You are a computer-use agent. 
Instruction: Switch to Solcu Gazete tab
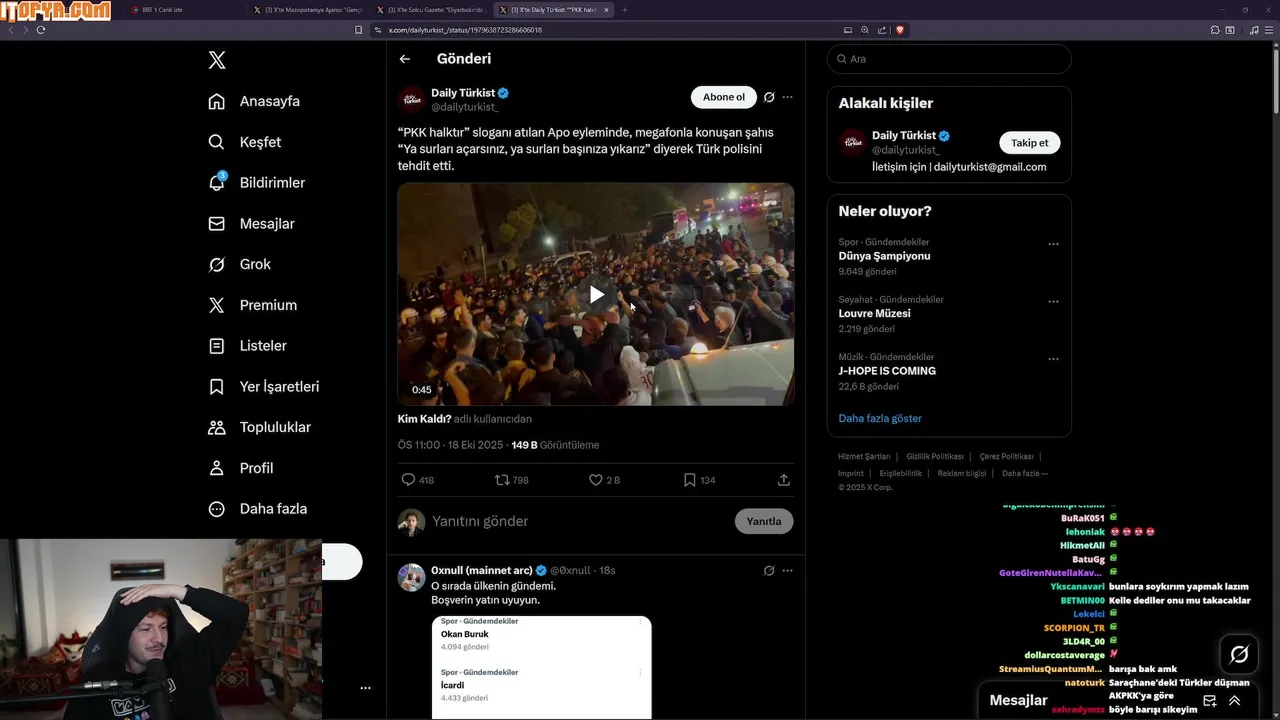pyautogui.click(x=430, y=10)
